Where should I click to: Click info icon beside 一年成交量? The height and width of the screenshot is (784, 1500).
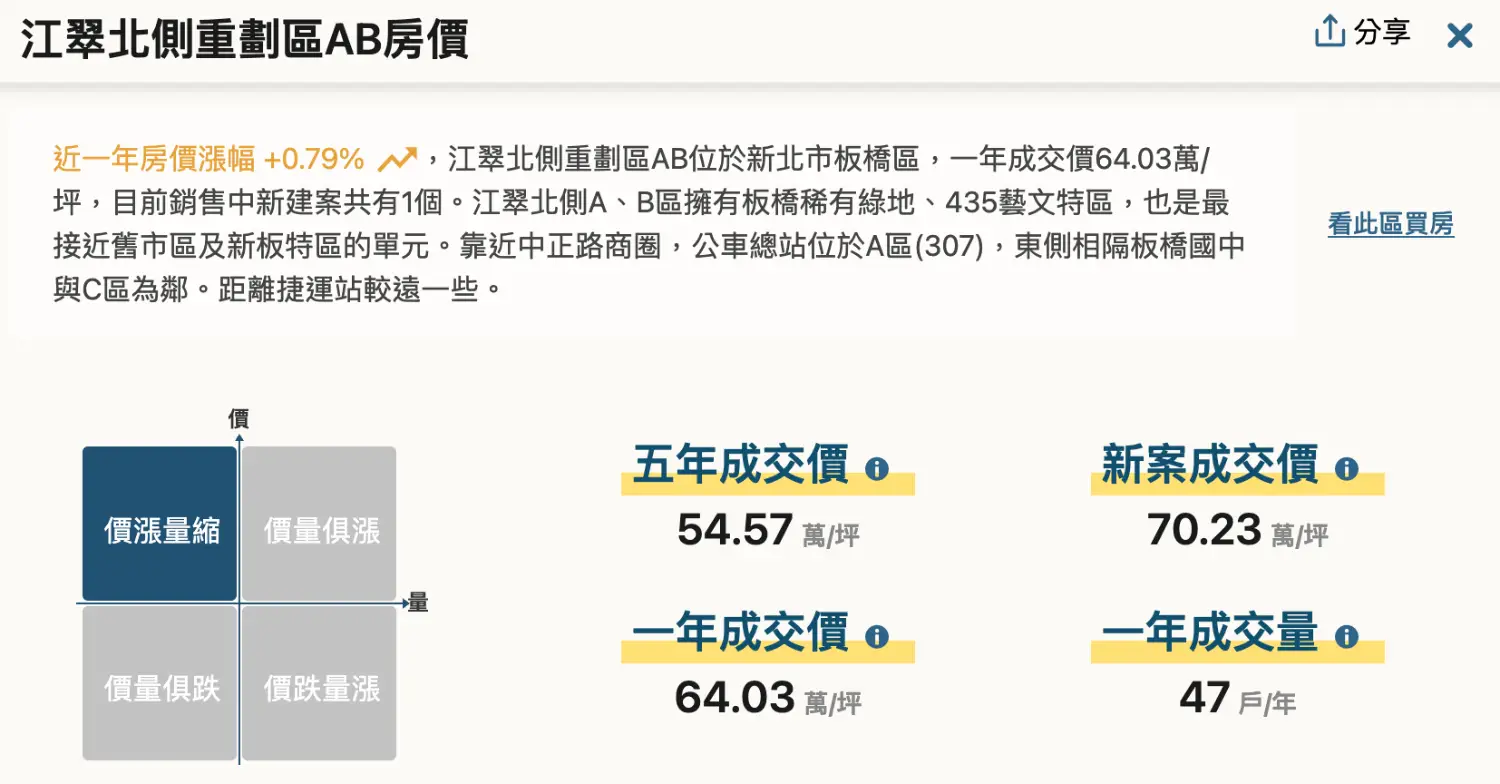[1347, 636]
